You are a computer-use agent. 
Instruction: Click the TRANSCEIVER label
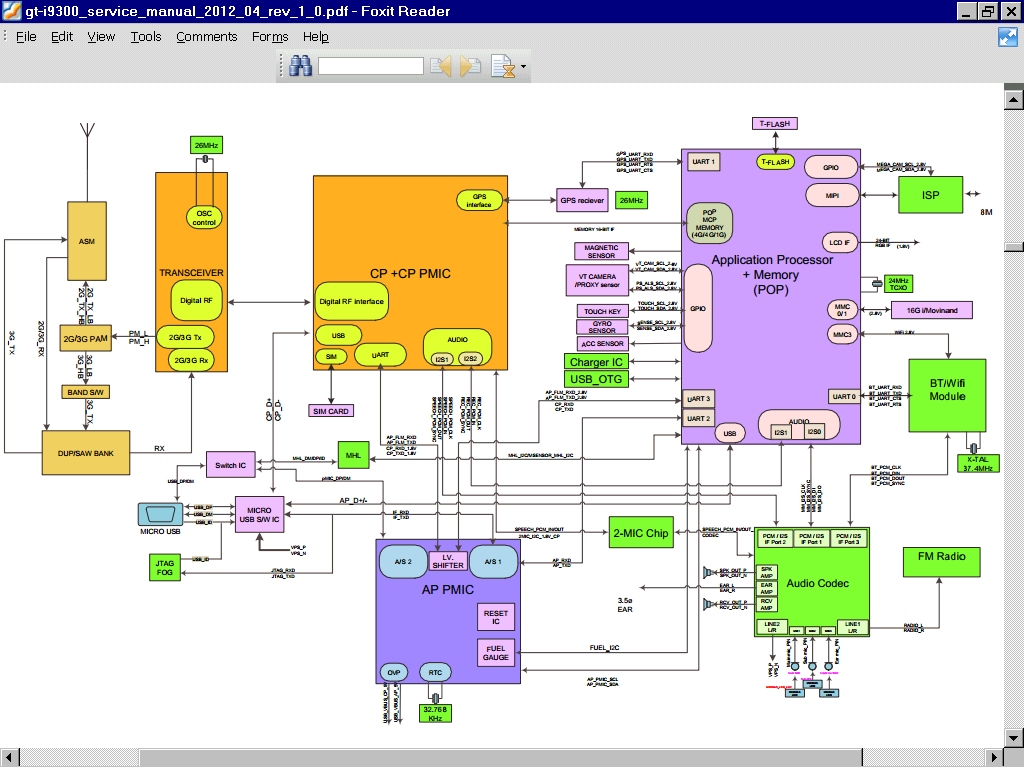point(191,272)
